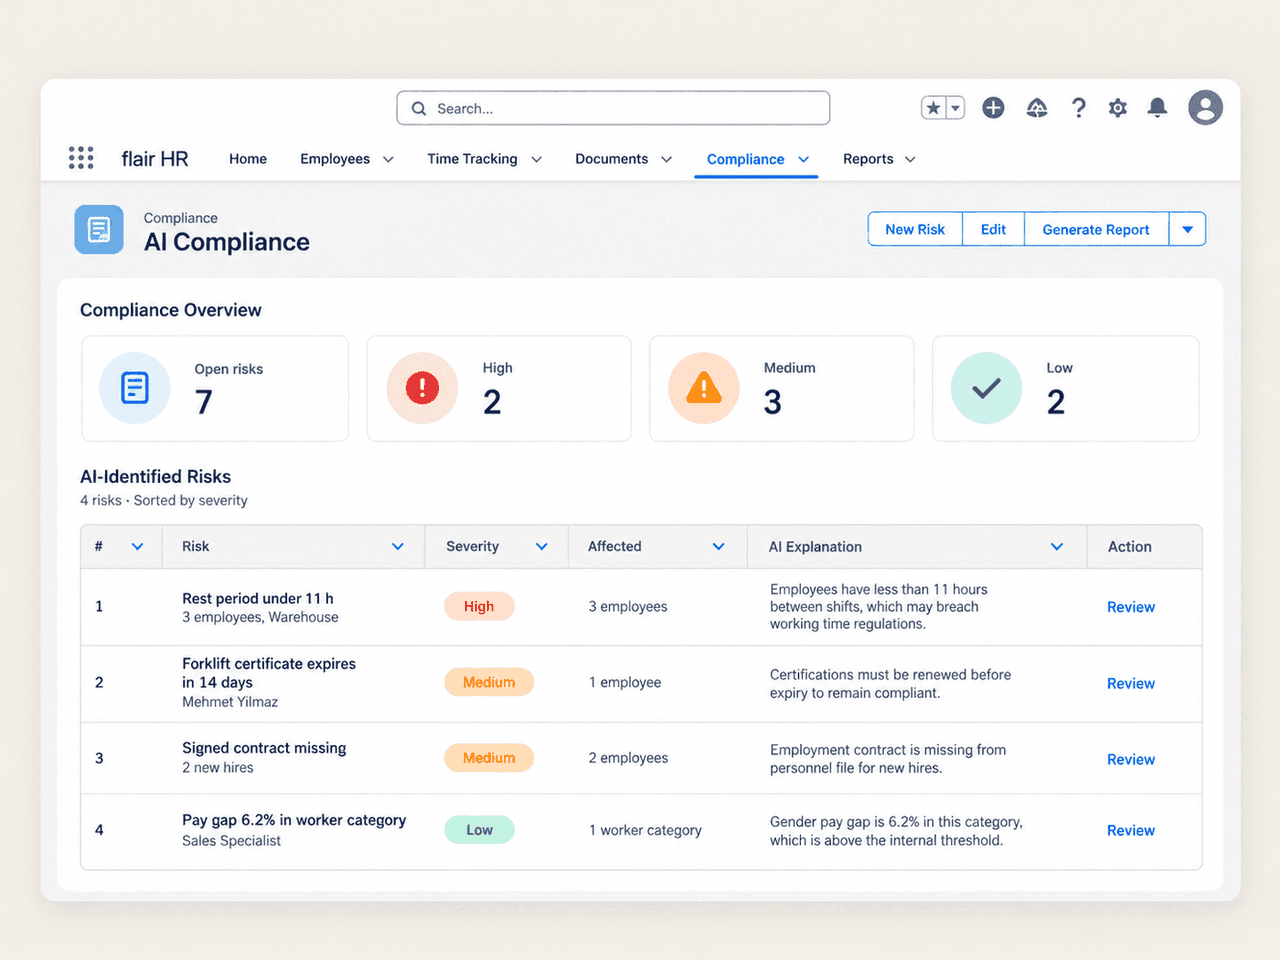Open the Affected column header chevron
This screenshot has width=1280, height=960.
point(718,546)
